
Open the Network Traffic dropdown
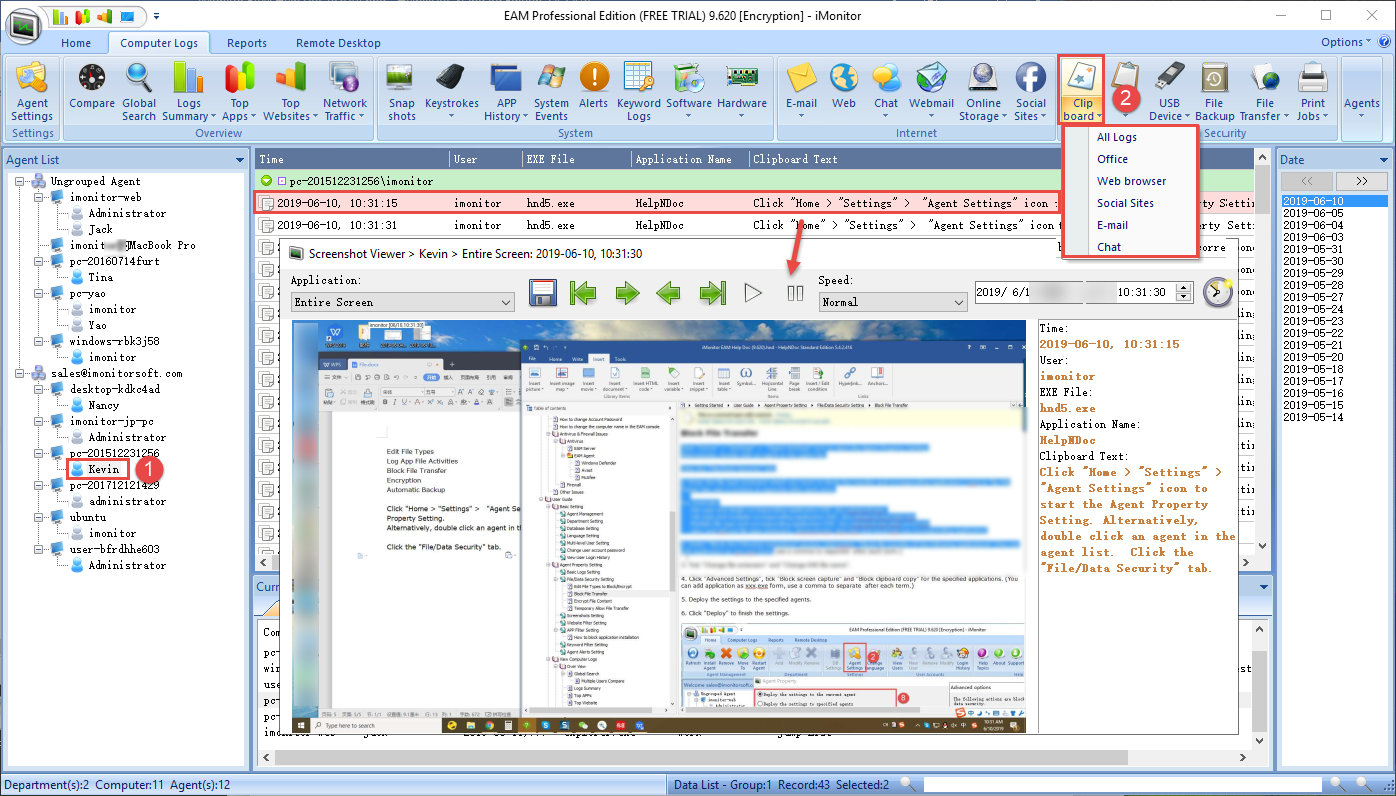point(344,92)
